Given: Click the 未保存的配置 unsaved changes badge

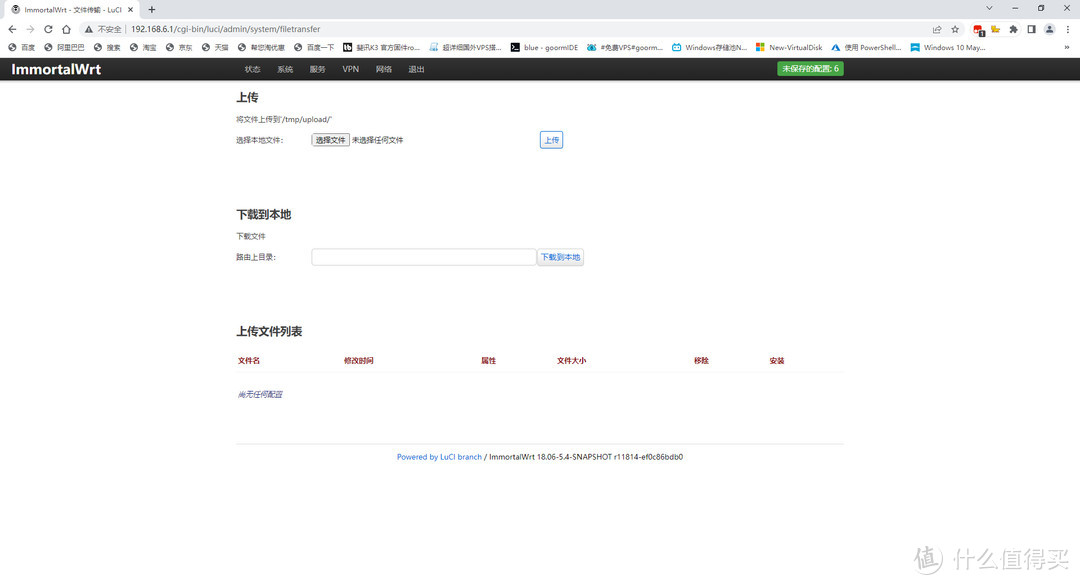Looking at the screenshot, I should [x=810, y=69].
